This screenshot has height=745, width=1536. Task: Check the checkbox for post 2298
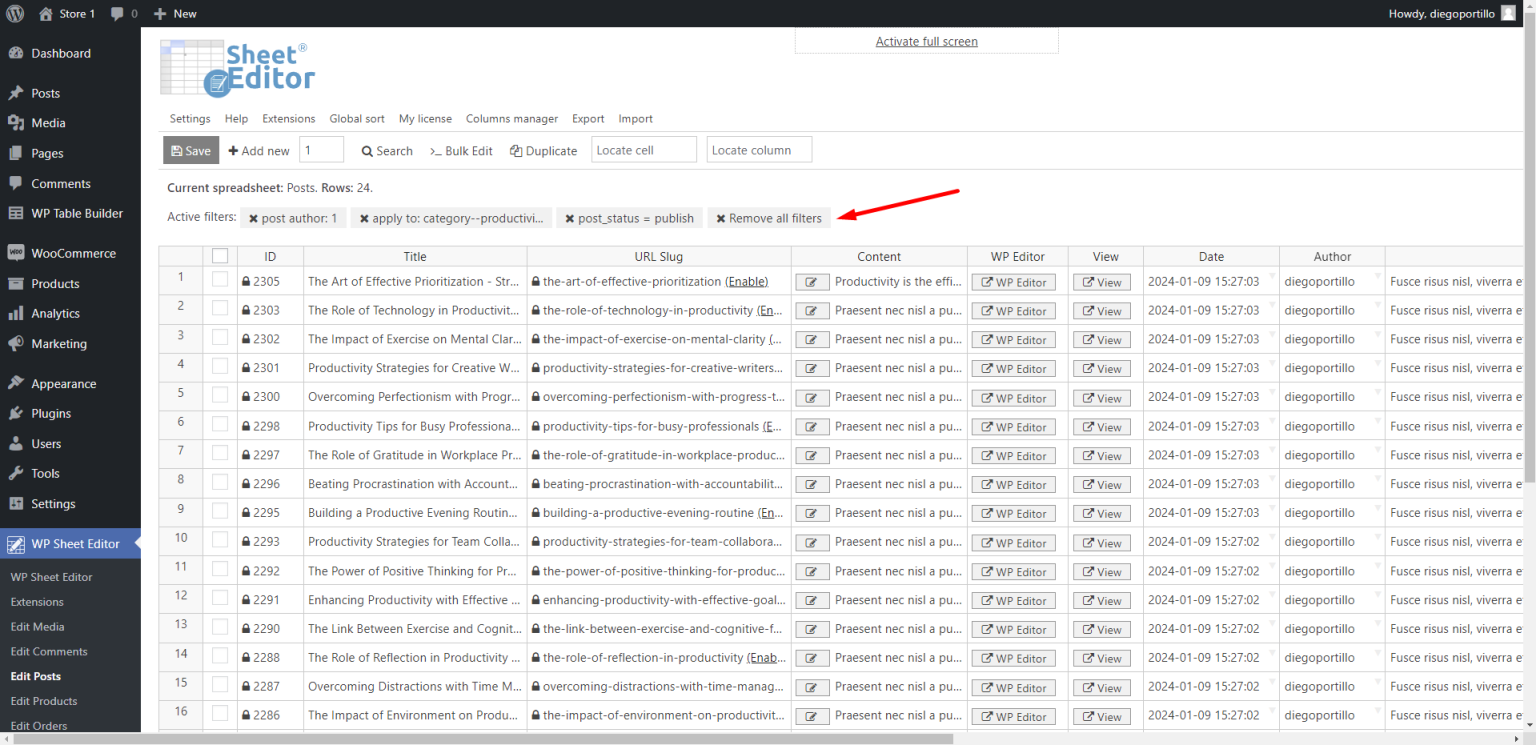[220, 426]
